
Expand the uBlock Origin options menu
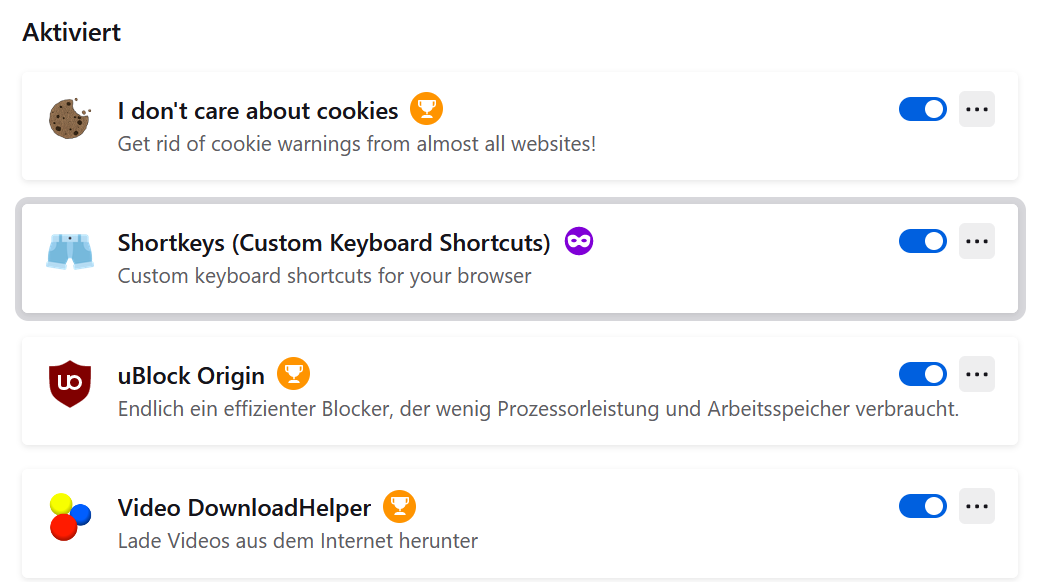pyautogui.click(x=977, y=374)
